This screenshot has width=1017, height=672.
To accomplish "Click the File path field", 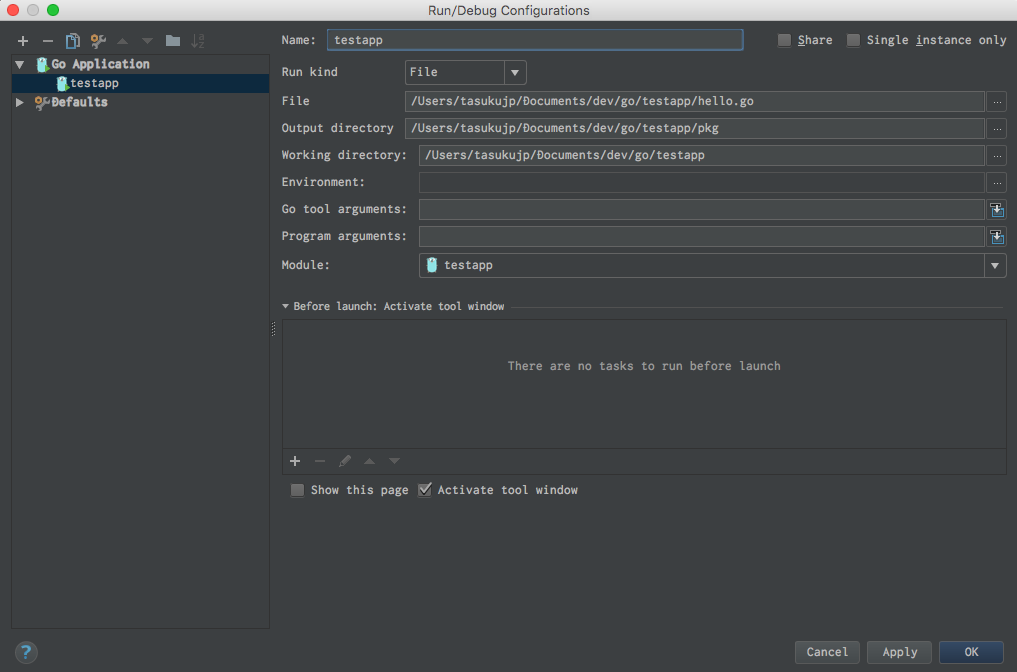I will pyautogui.click(x=695, y=101).
